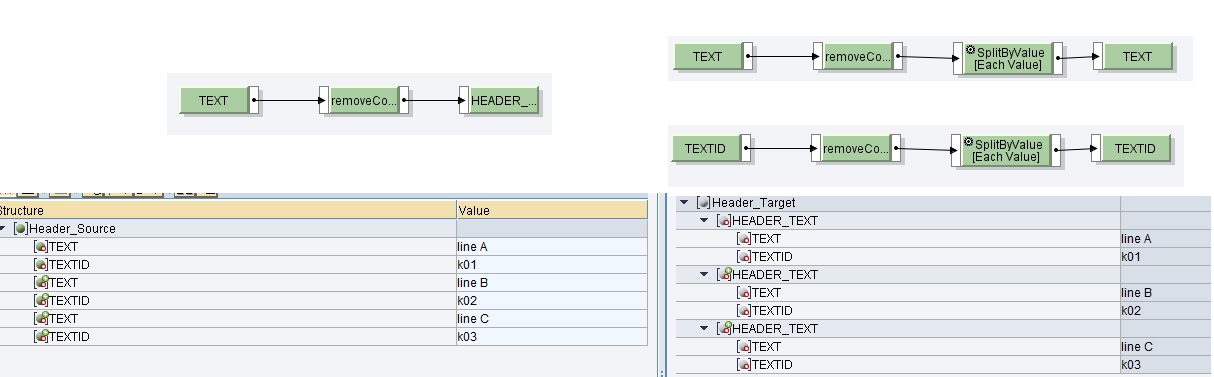Click icon of source TEXT row line A
The image size is (1214, 377).
(41, 247)
